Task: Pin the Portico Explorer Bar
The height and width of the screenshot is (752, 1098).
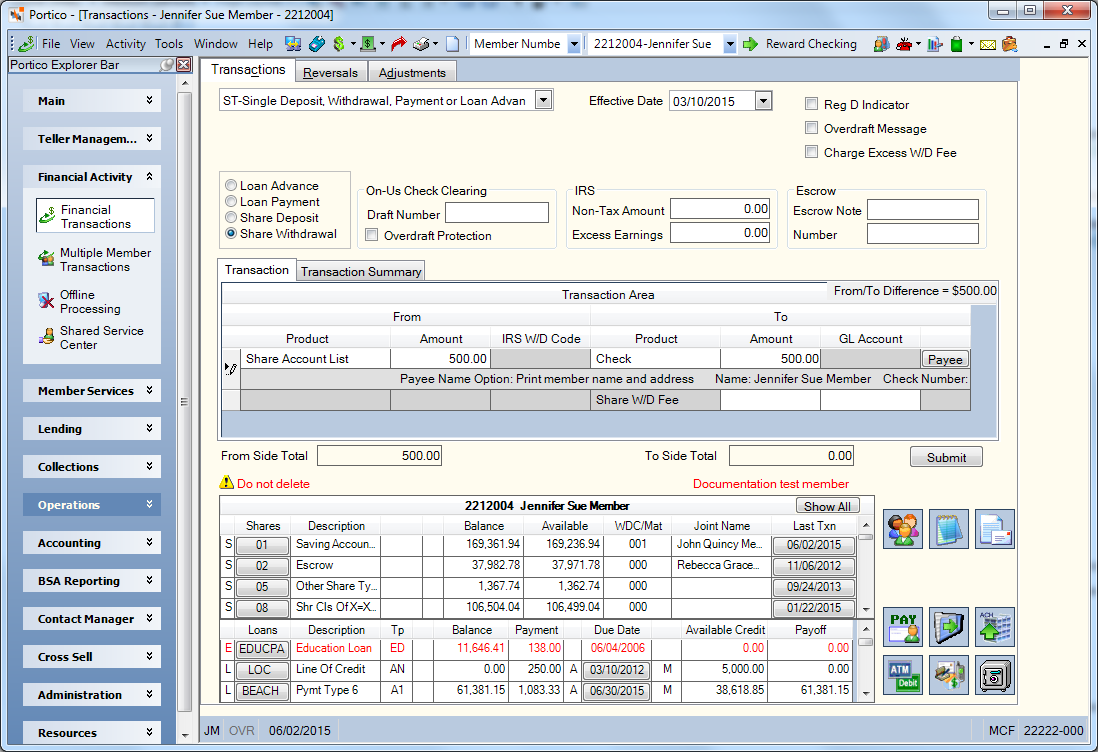Action: [167, 65]
